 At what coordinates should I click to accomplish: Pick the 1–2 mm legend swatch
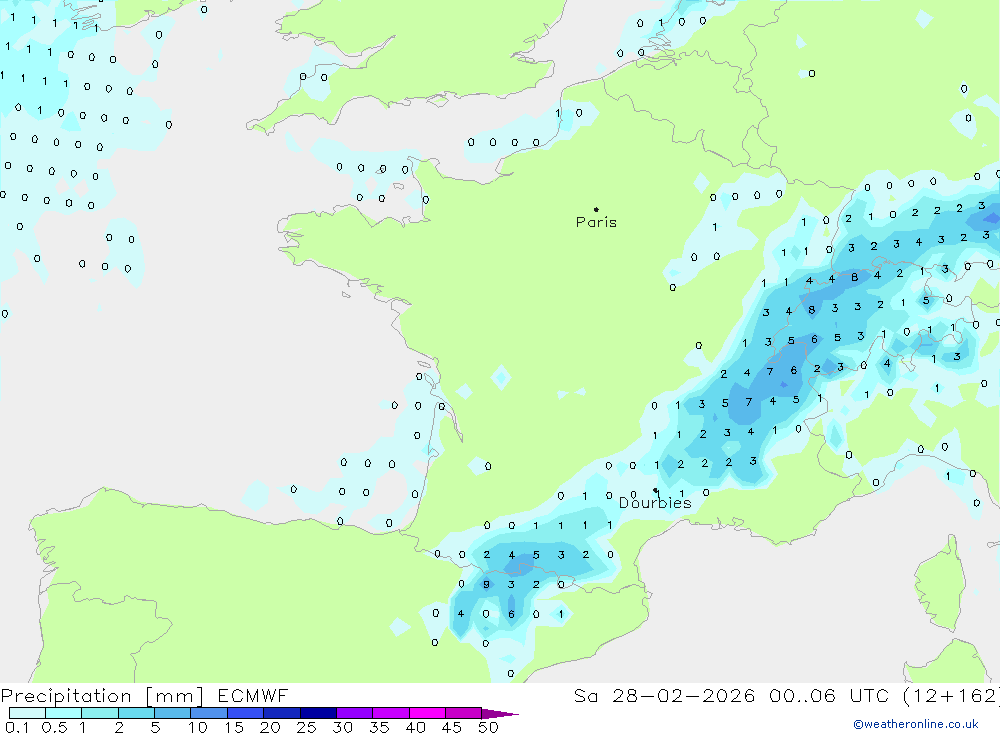tap(100, 713)
